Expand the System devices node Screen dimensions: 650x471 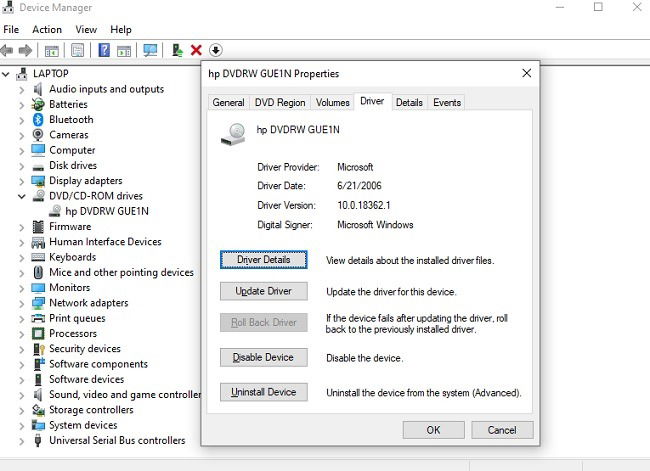[x=22, y=426]
